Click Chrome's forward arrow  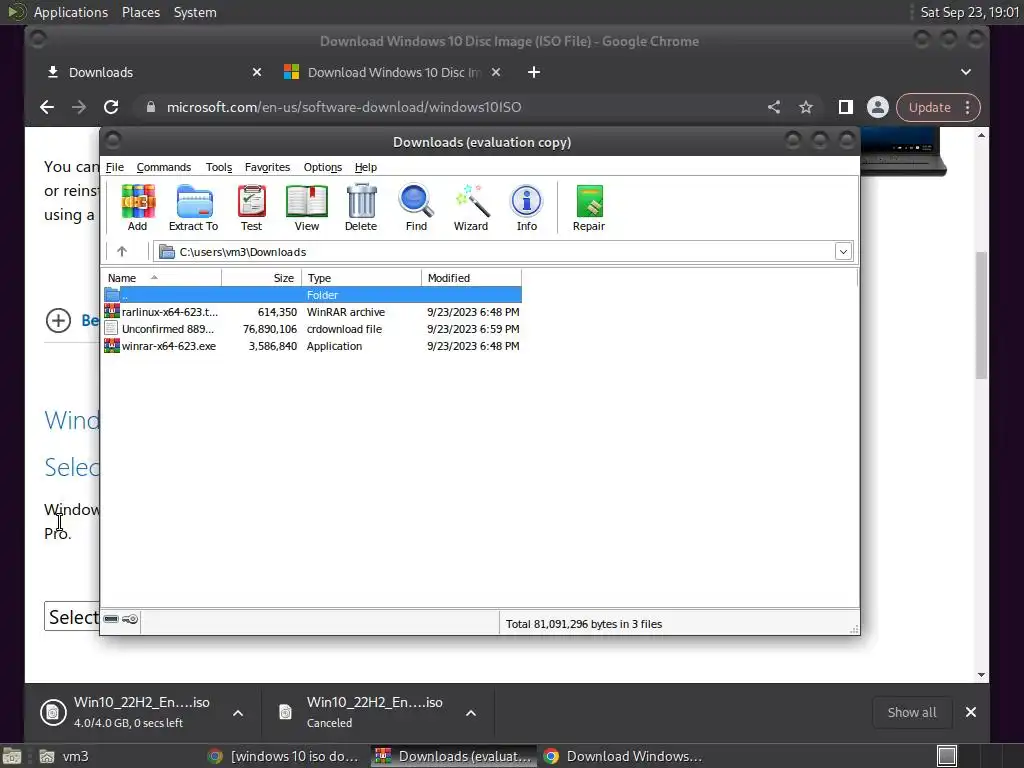79,107
